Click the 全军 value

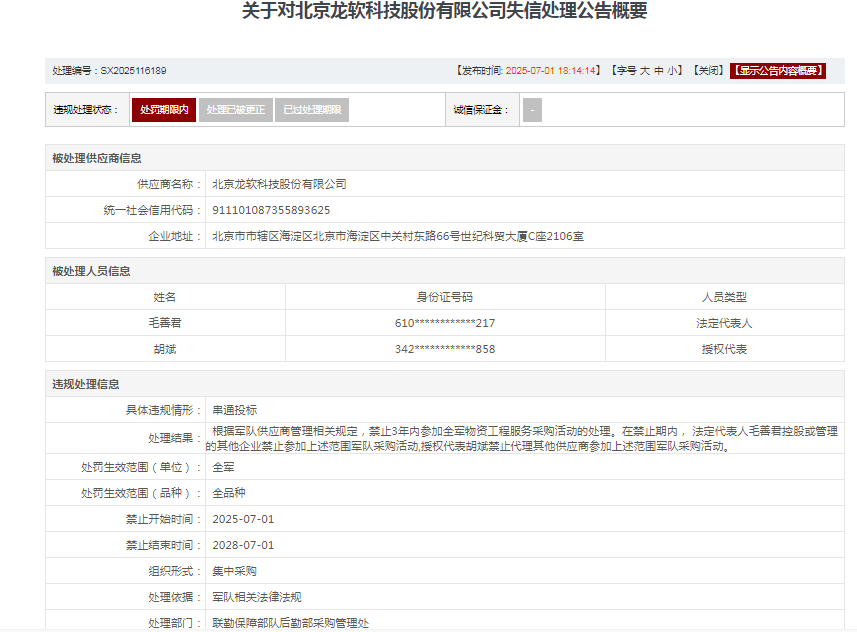pos(223,467)
